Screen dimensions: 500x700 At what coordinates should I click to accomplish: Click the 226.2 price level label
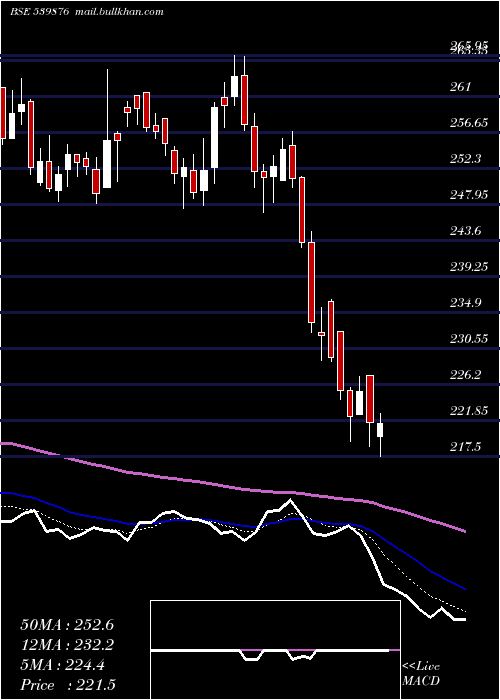466,375
